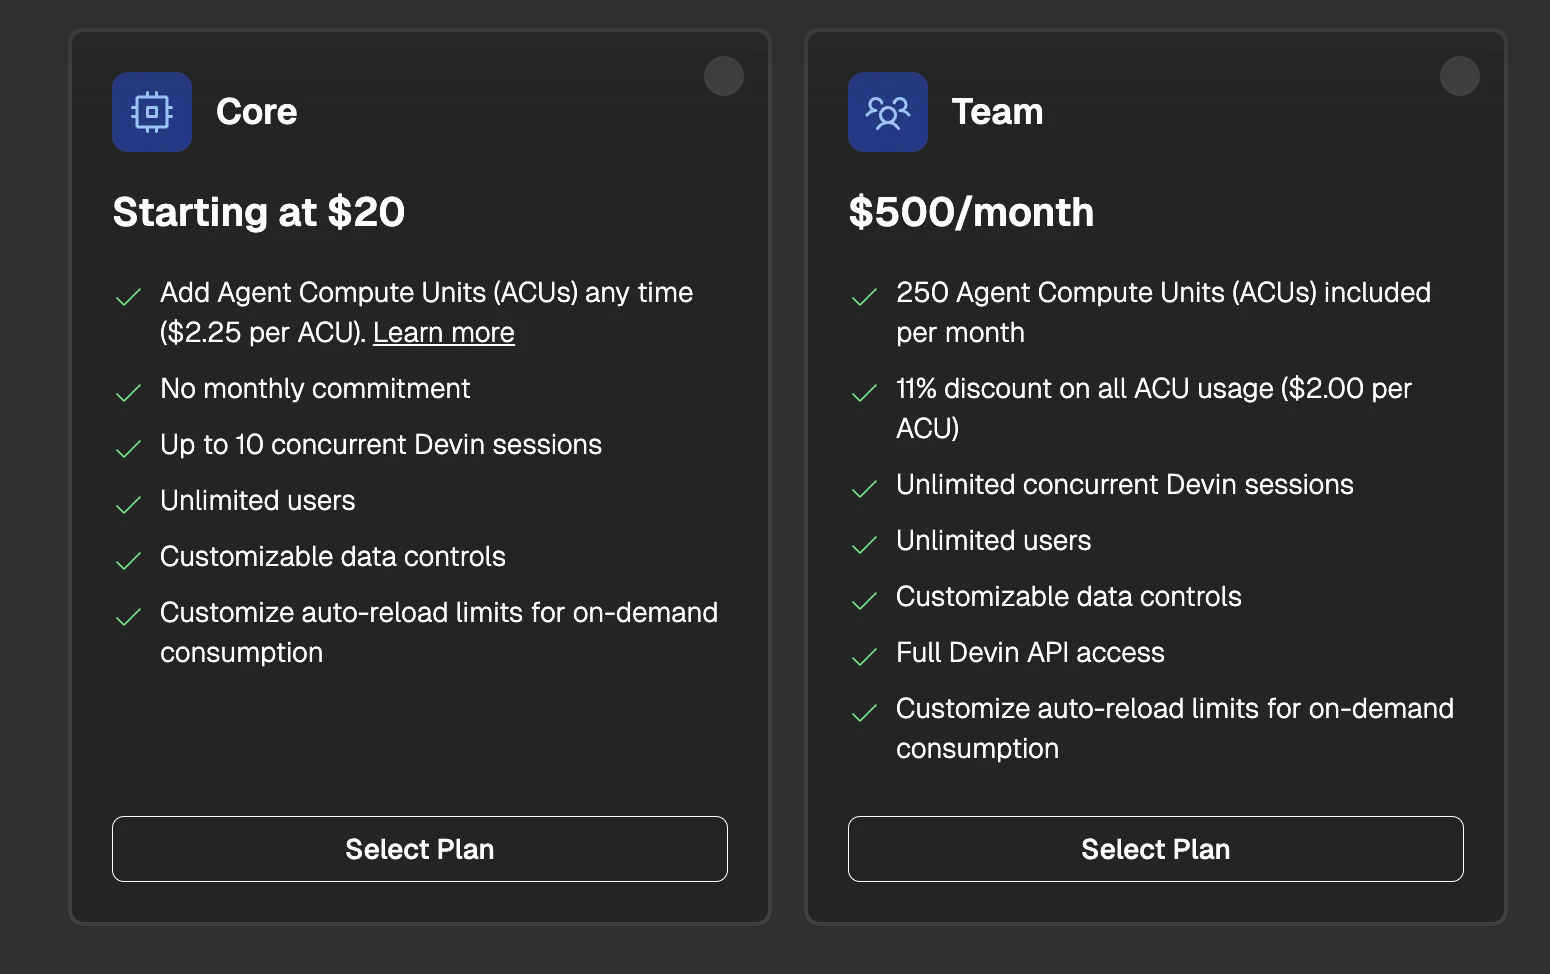Viewport: 1550px width, 974px height.
Task: Click the Team plan people icon
Action: tap(888, 112)
